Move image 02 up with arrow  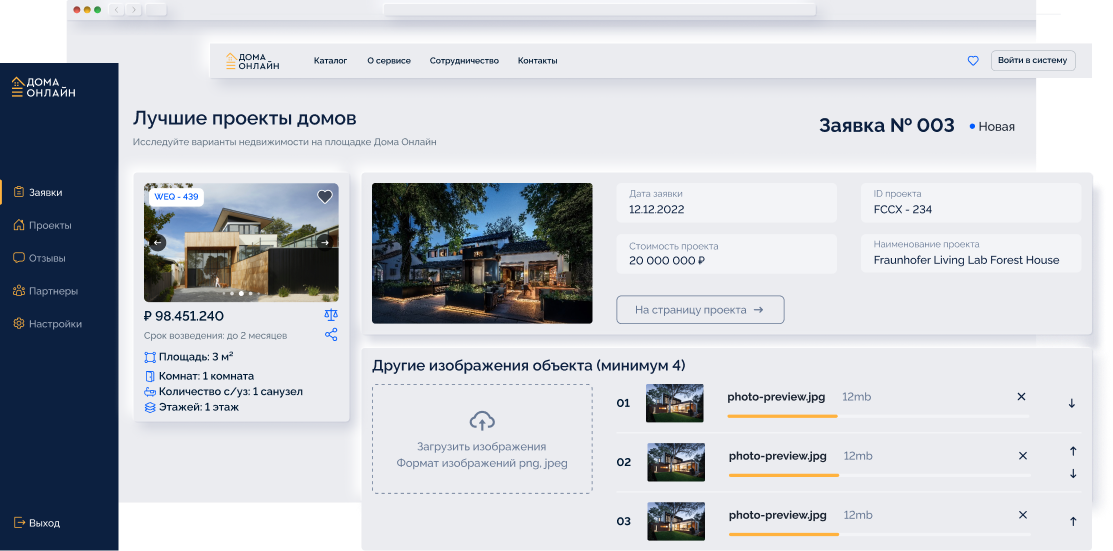click(1073, 452)
